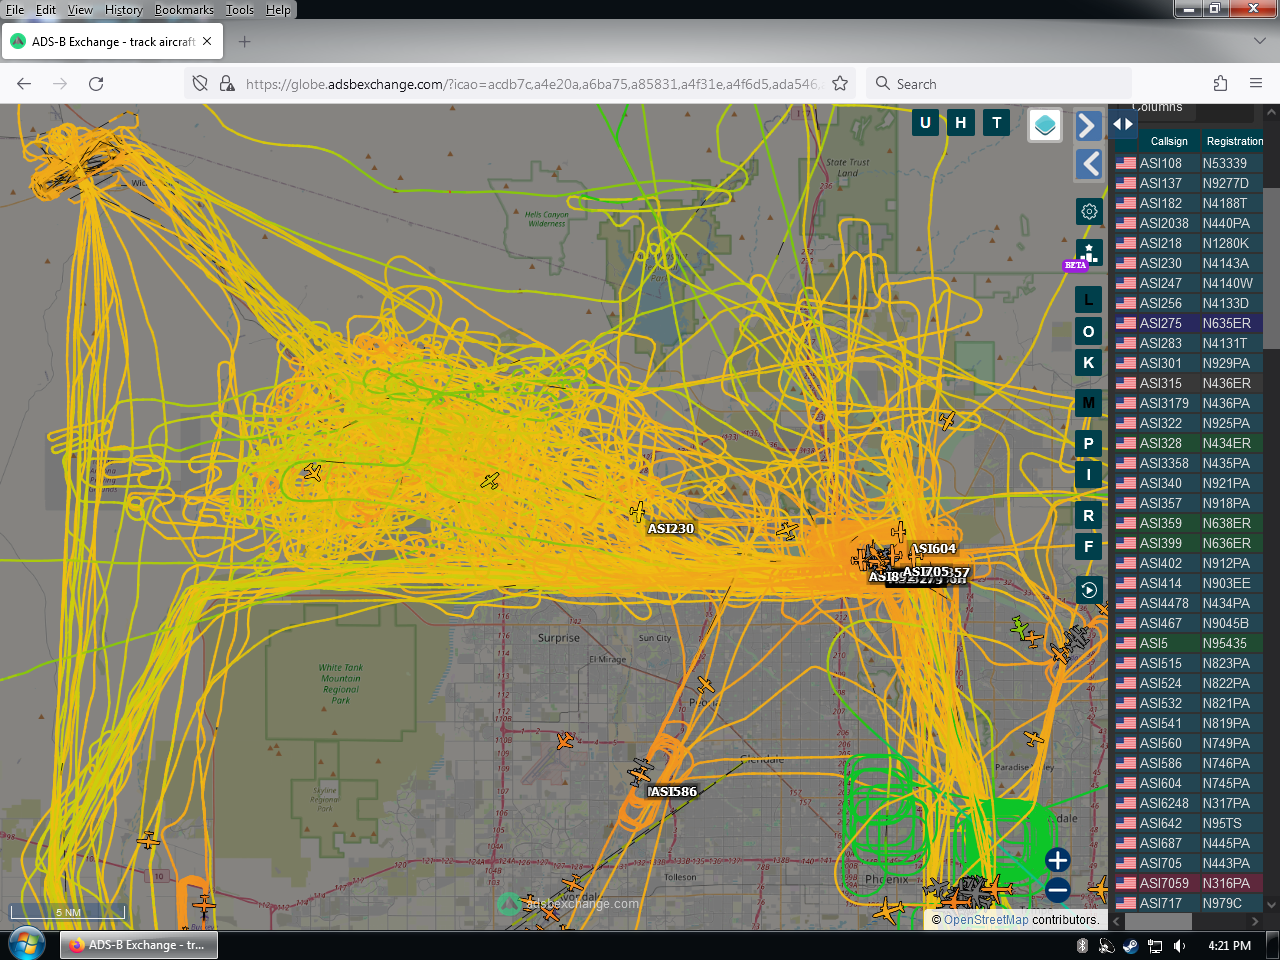
Task: Zoom out the map with minus
Action: (1058, 889)
